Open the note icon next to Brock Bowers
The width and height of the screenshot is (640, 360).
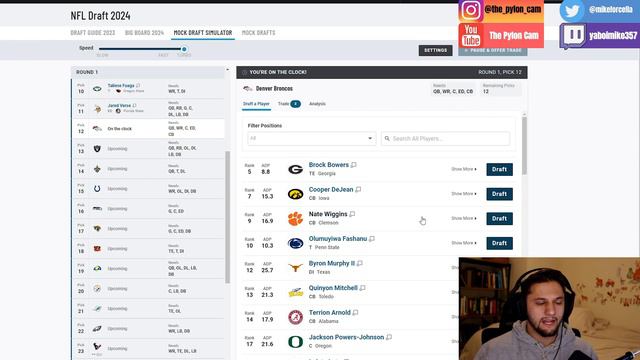click(x=353, y=165)
